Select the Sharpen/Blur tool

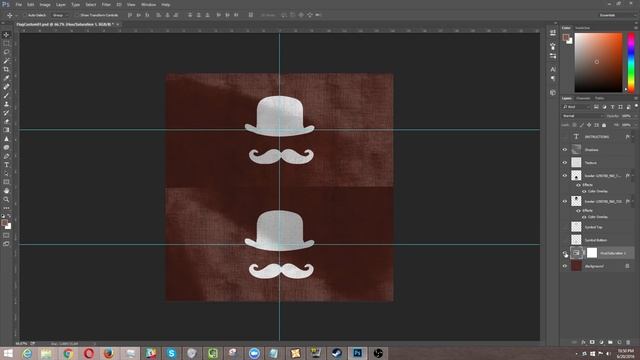click(6, 139)
